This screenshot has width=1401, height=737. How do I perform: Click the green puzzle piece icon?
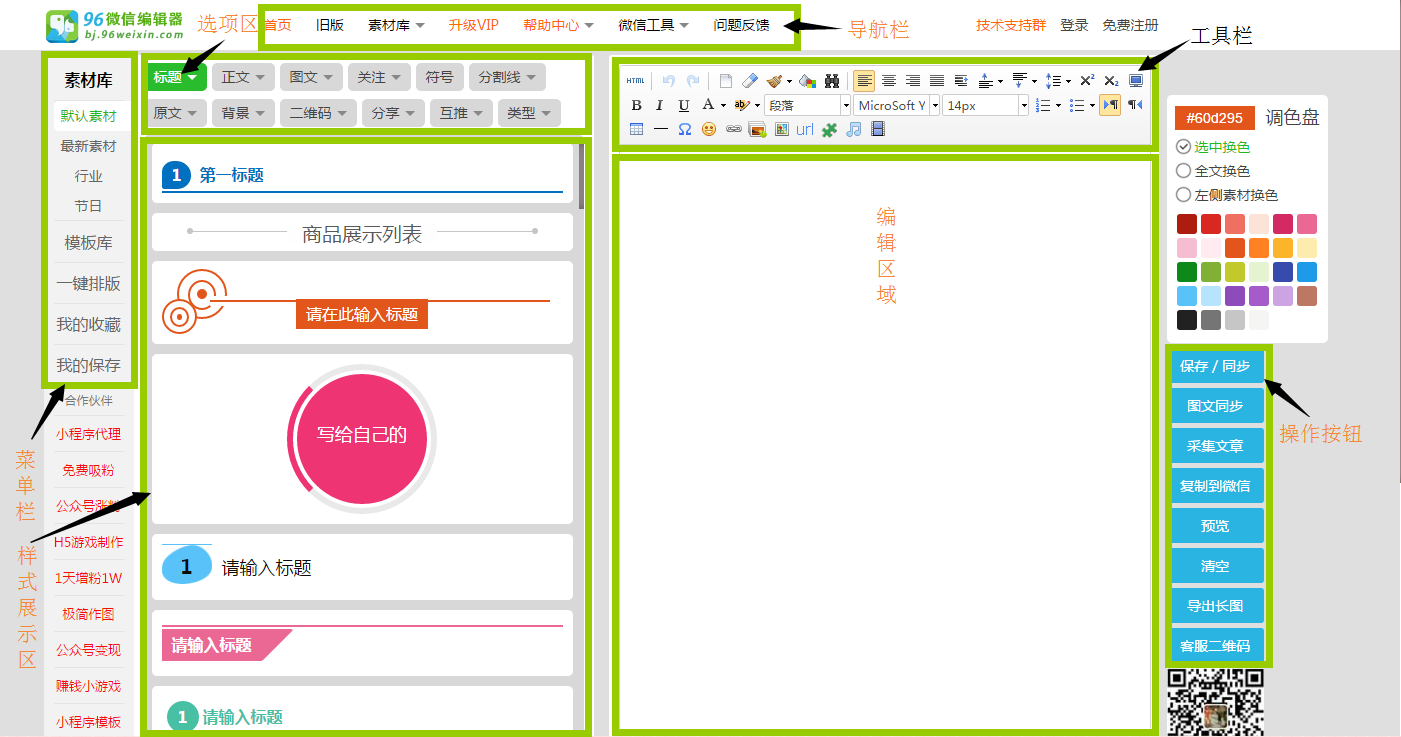(829, 129)
